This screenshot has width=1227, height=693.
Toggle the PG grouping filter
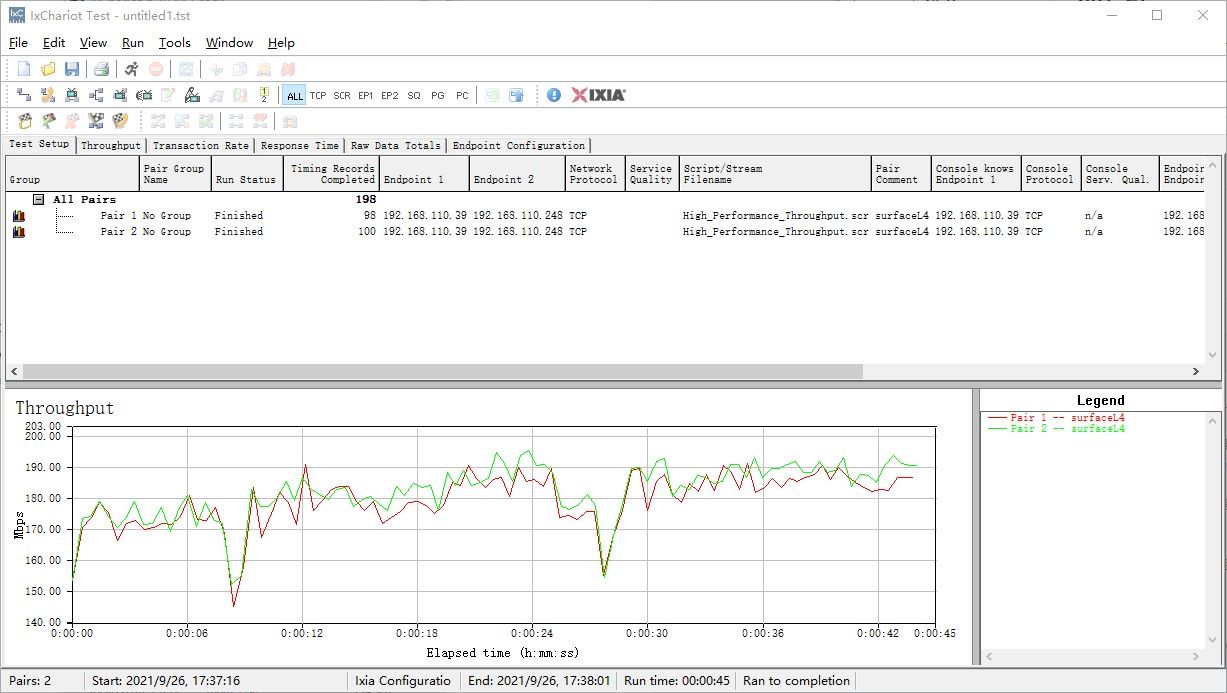[x=438, y=96]
